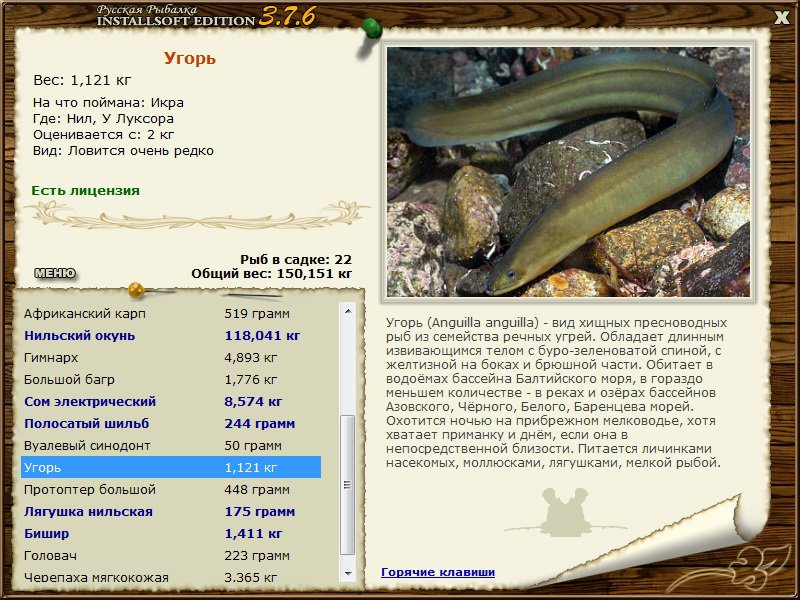
Task: Select Сом электрический list entry
Action: 171,402
